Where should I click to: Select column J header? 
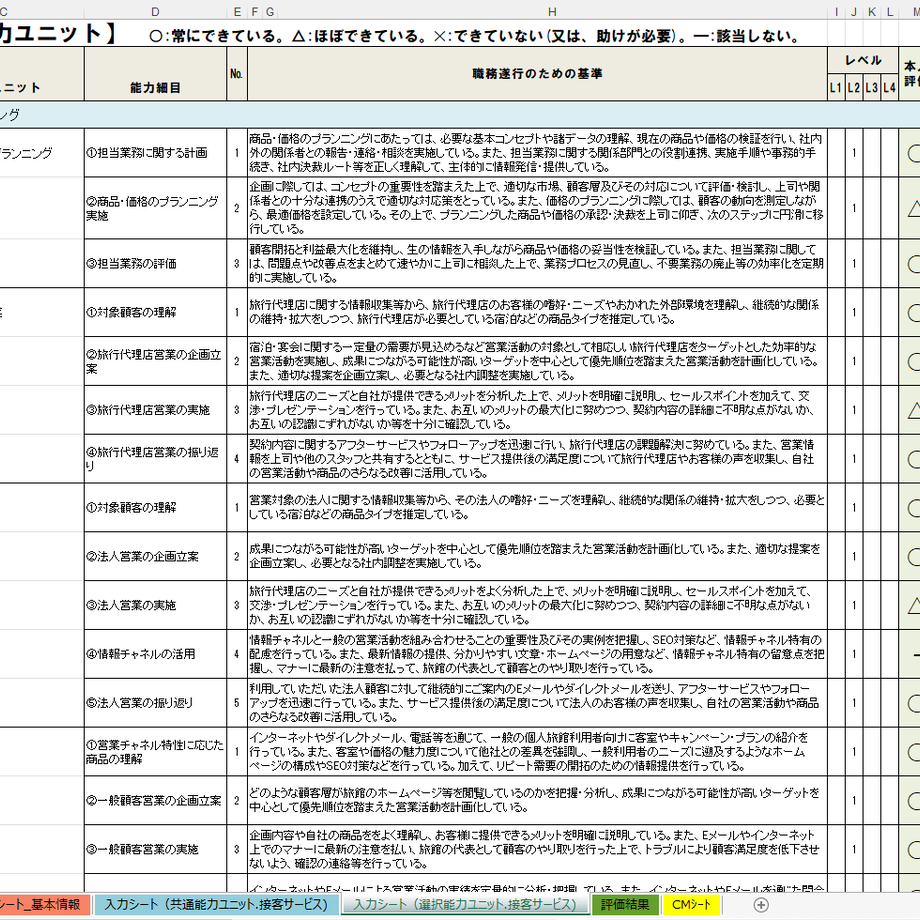(x=854, y=12)
